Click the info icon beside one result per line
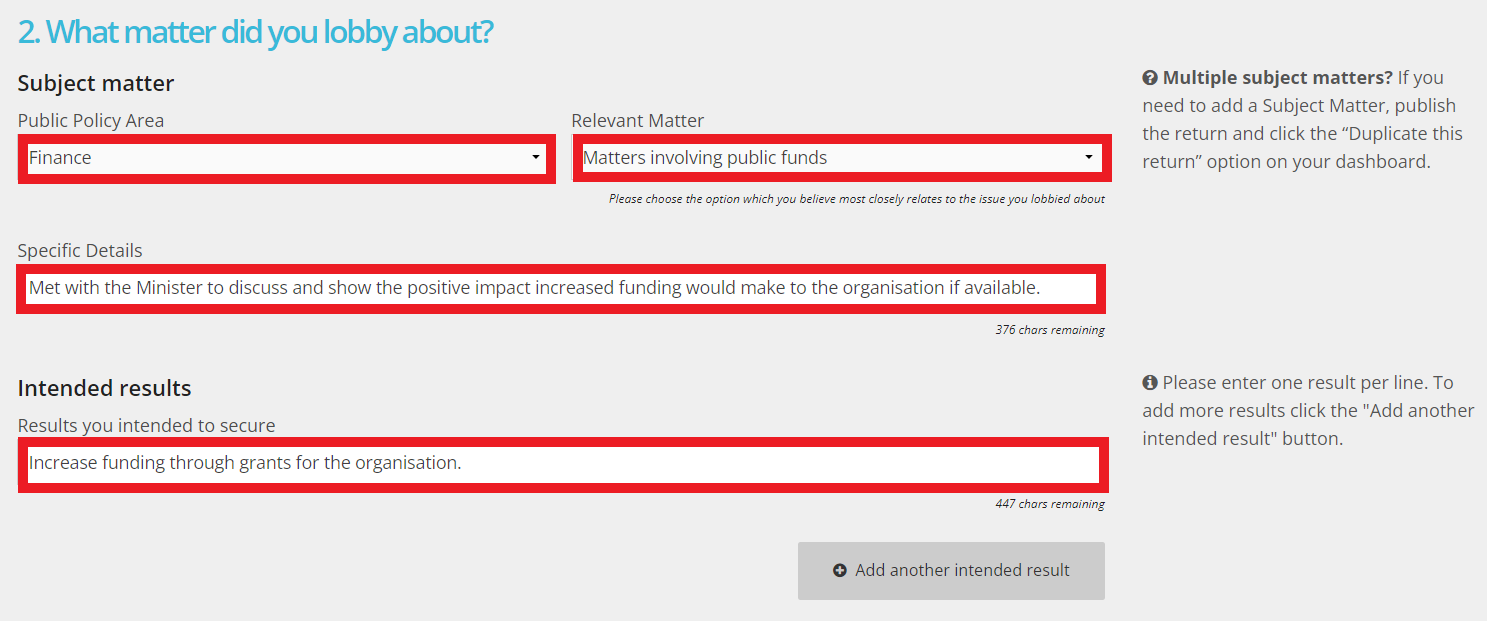This screenshot has height=621, width=1487. [x=1150, y=383]
